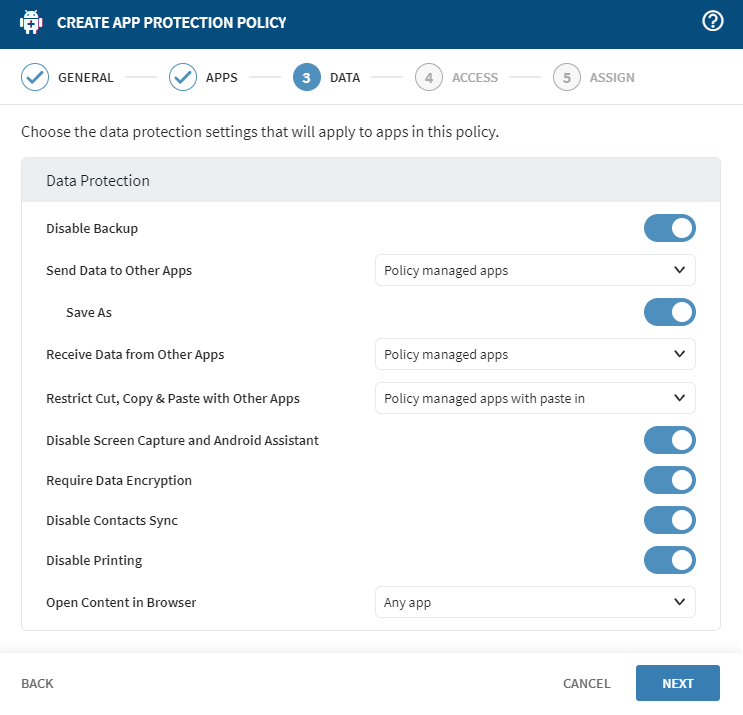Toggle the Disable Contacts Sync switch
The width and height of the screenshot is (743, 715).
point(669,520)
